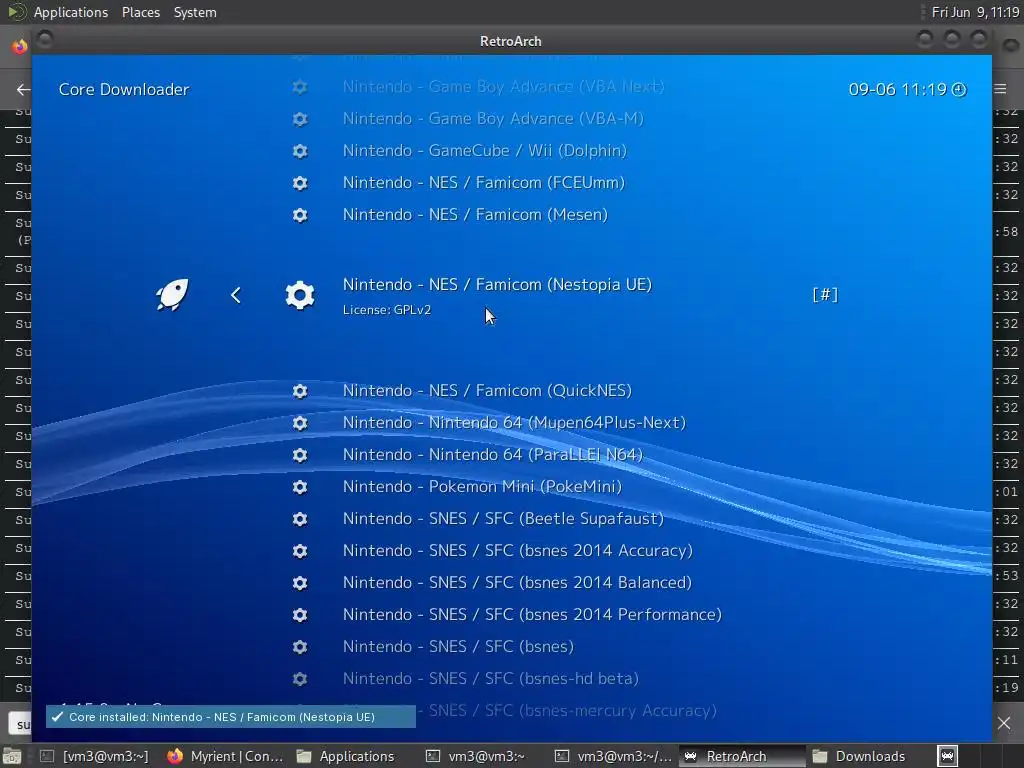Image resolution: width=1024 pixels, height=768 pixels.
Task: Select SNES / SFC (bsnes-hd beta)
Action: pos(490,678)
